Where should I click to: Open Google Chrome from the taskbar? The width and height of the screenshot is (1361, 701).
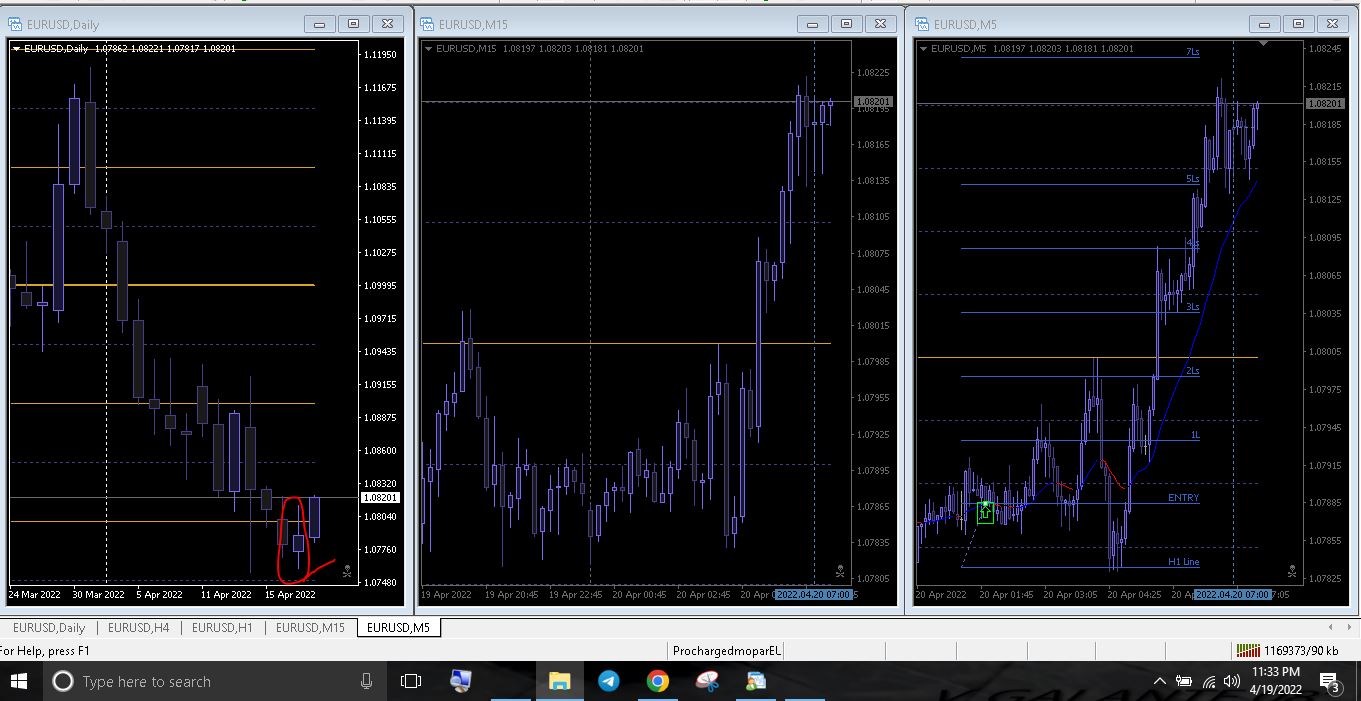(657, 681)
